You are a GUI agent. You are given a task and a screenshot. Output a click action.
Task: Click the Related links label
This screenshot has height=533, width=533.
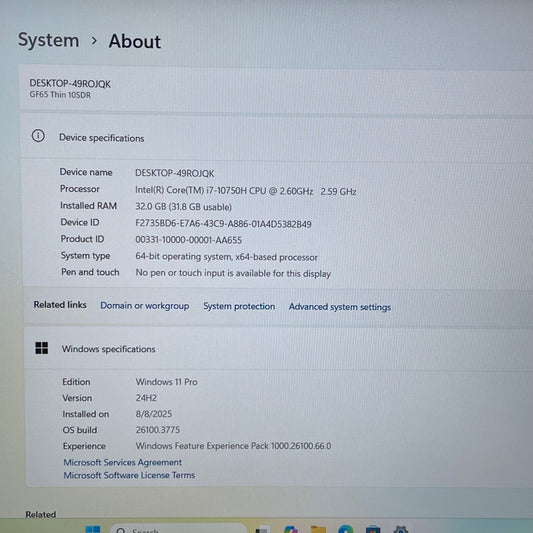[x=60, y=305]
